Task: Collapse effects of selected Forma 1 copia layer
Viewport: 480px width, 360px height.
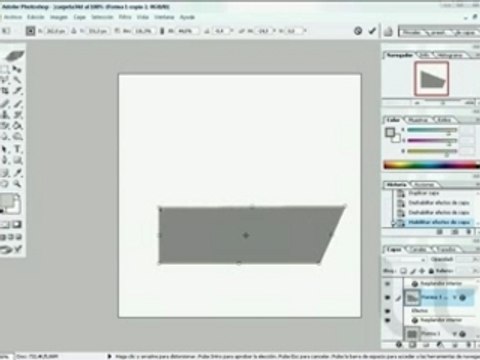Action: coord(455,297)
